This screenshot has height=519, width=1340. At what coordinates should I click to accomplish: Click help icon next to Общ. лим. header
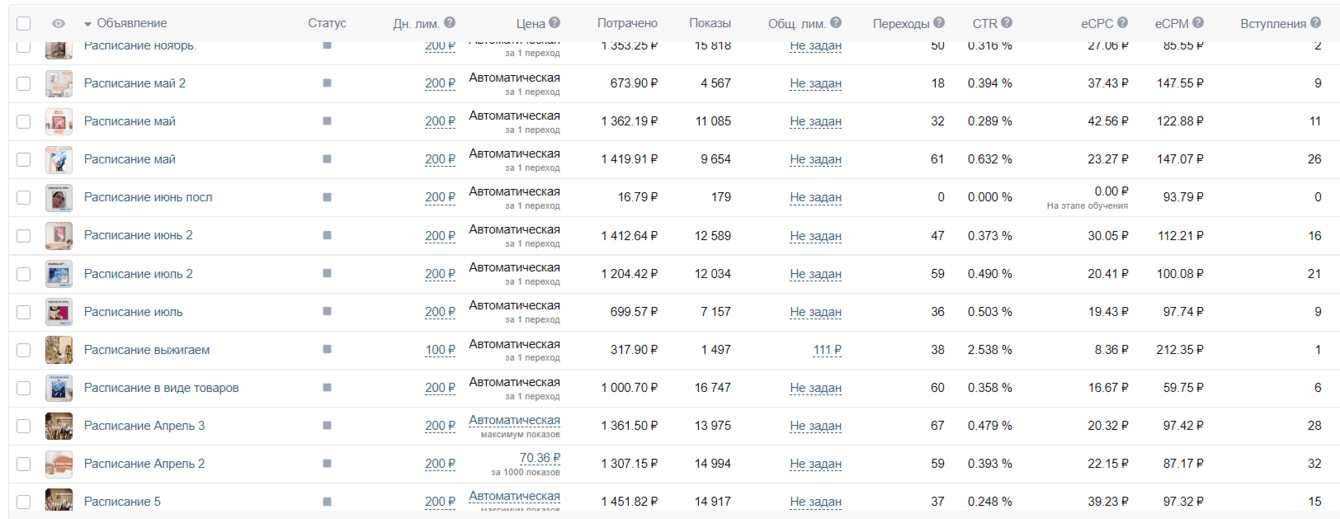tap(836, 23)
